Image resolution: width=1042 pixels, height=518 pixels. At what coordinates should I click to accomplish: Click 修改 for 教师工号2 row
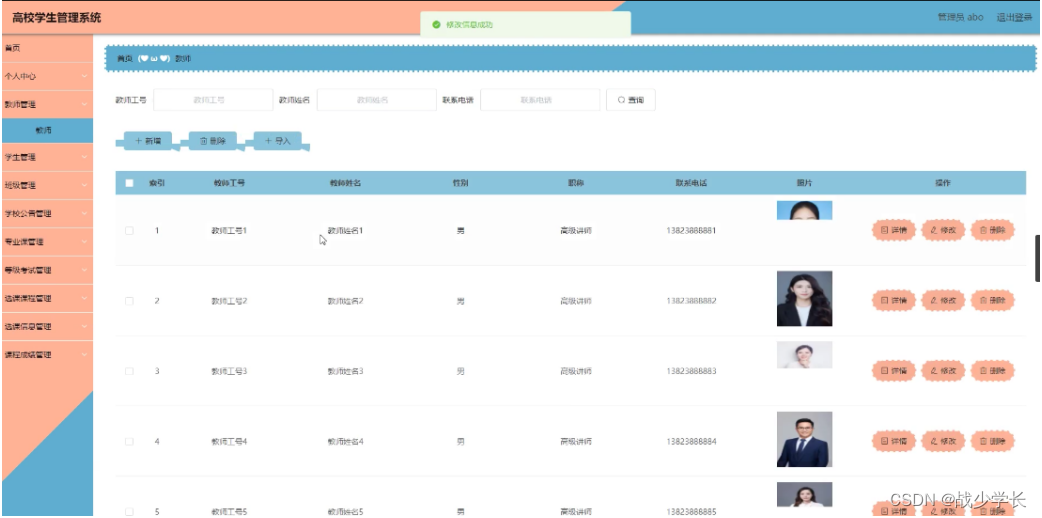point(943,301)
